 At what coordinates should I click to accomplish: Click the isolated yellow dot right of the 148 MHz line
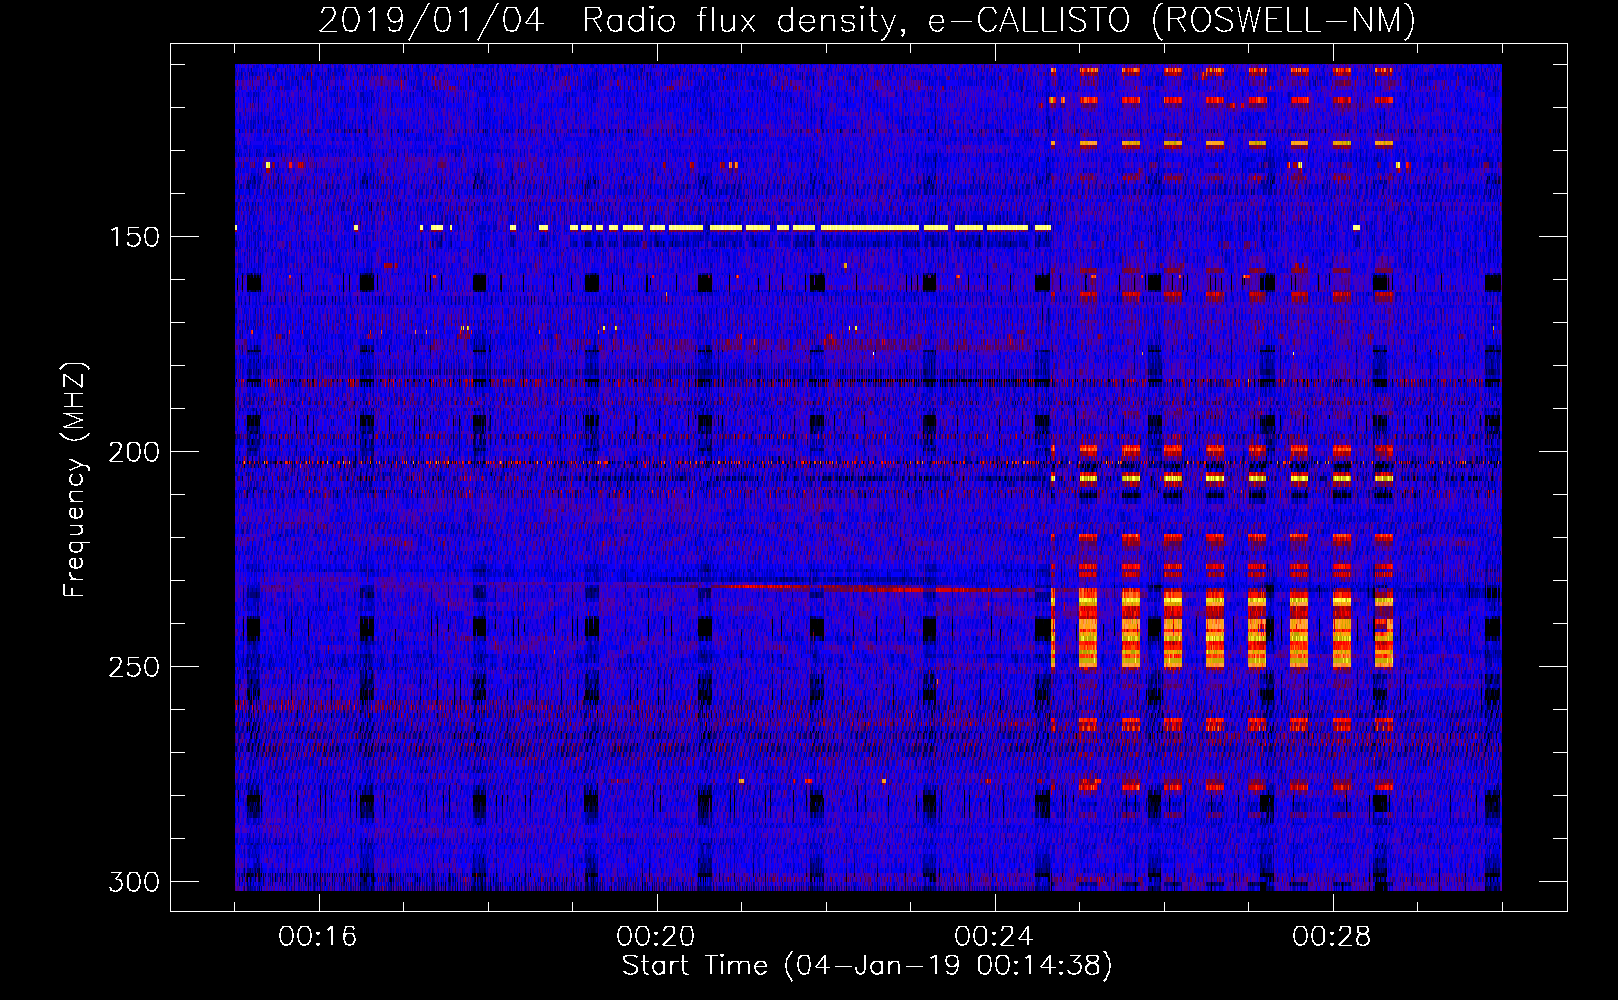1356,228
